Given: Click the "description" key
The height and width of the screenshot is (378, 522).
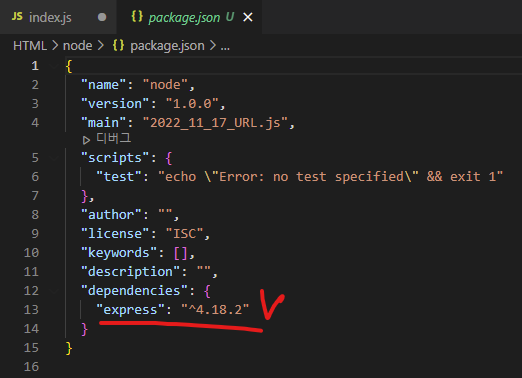Looking at the screenshot, I should [x=130, y=271].
